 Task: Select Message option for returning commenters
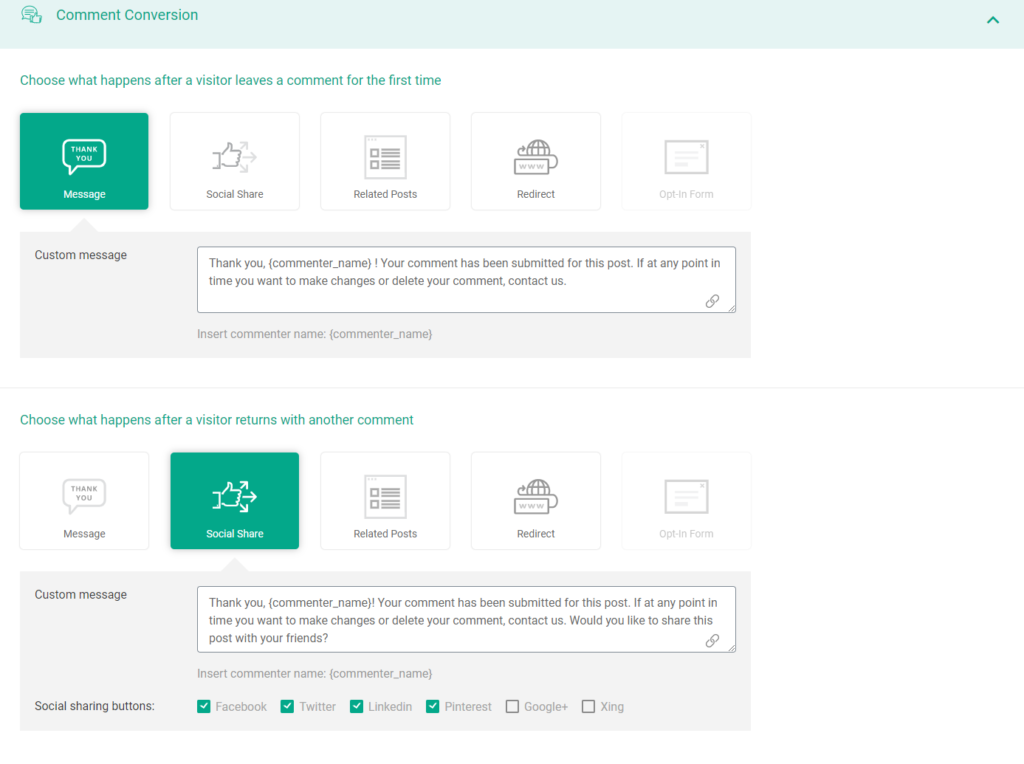(84, 500)
